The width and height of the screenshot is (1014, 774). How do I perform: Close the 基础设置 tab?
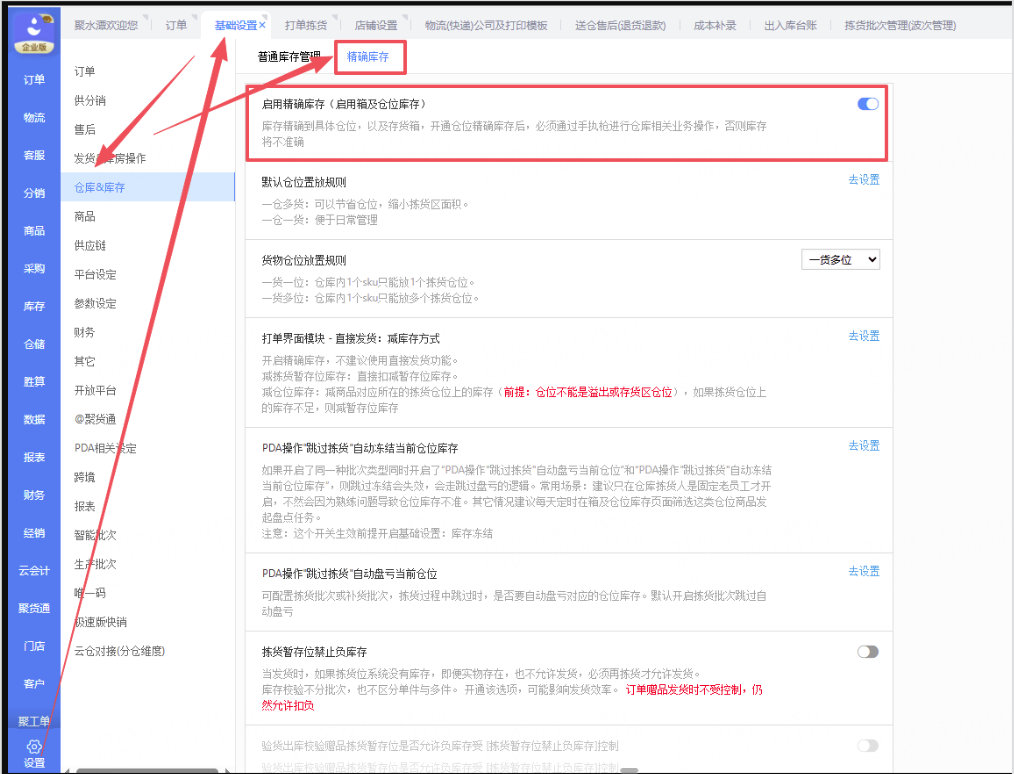(262, 25)
